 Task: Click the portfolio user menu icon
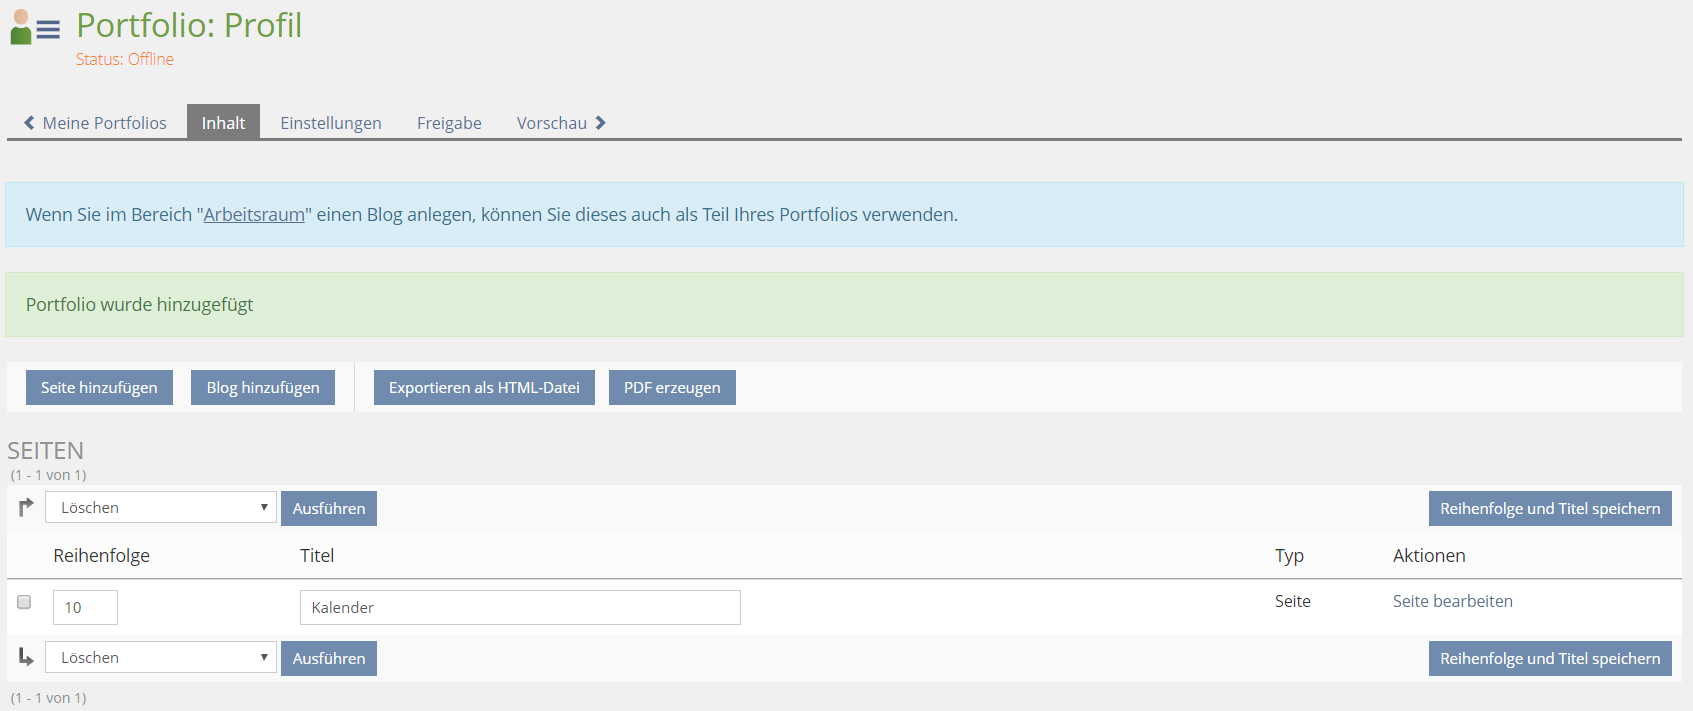tap(34, 28)
